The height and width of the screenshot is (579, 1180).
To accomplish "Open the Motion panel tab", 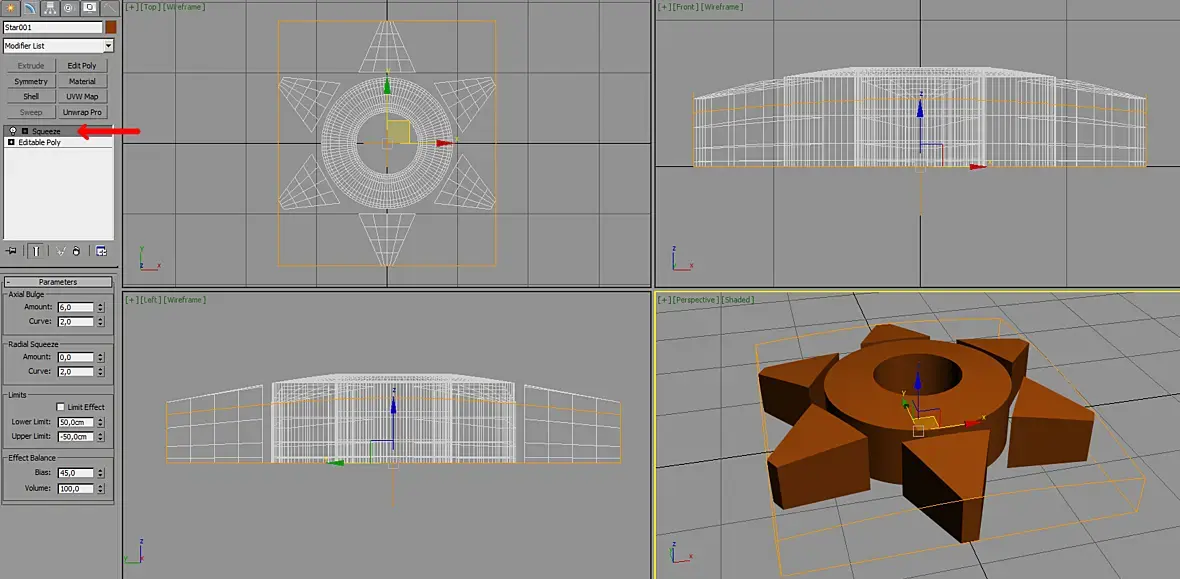I will click(x=70, y=8).
